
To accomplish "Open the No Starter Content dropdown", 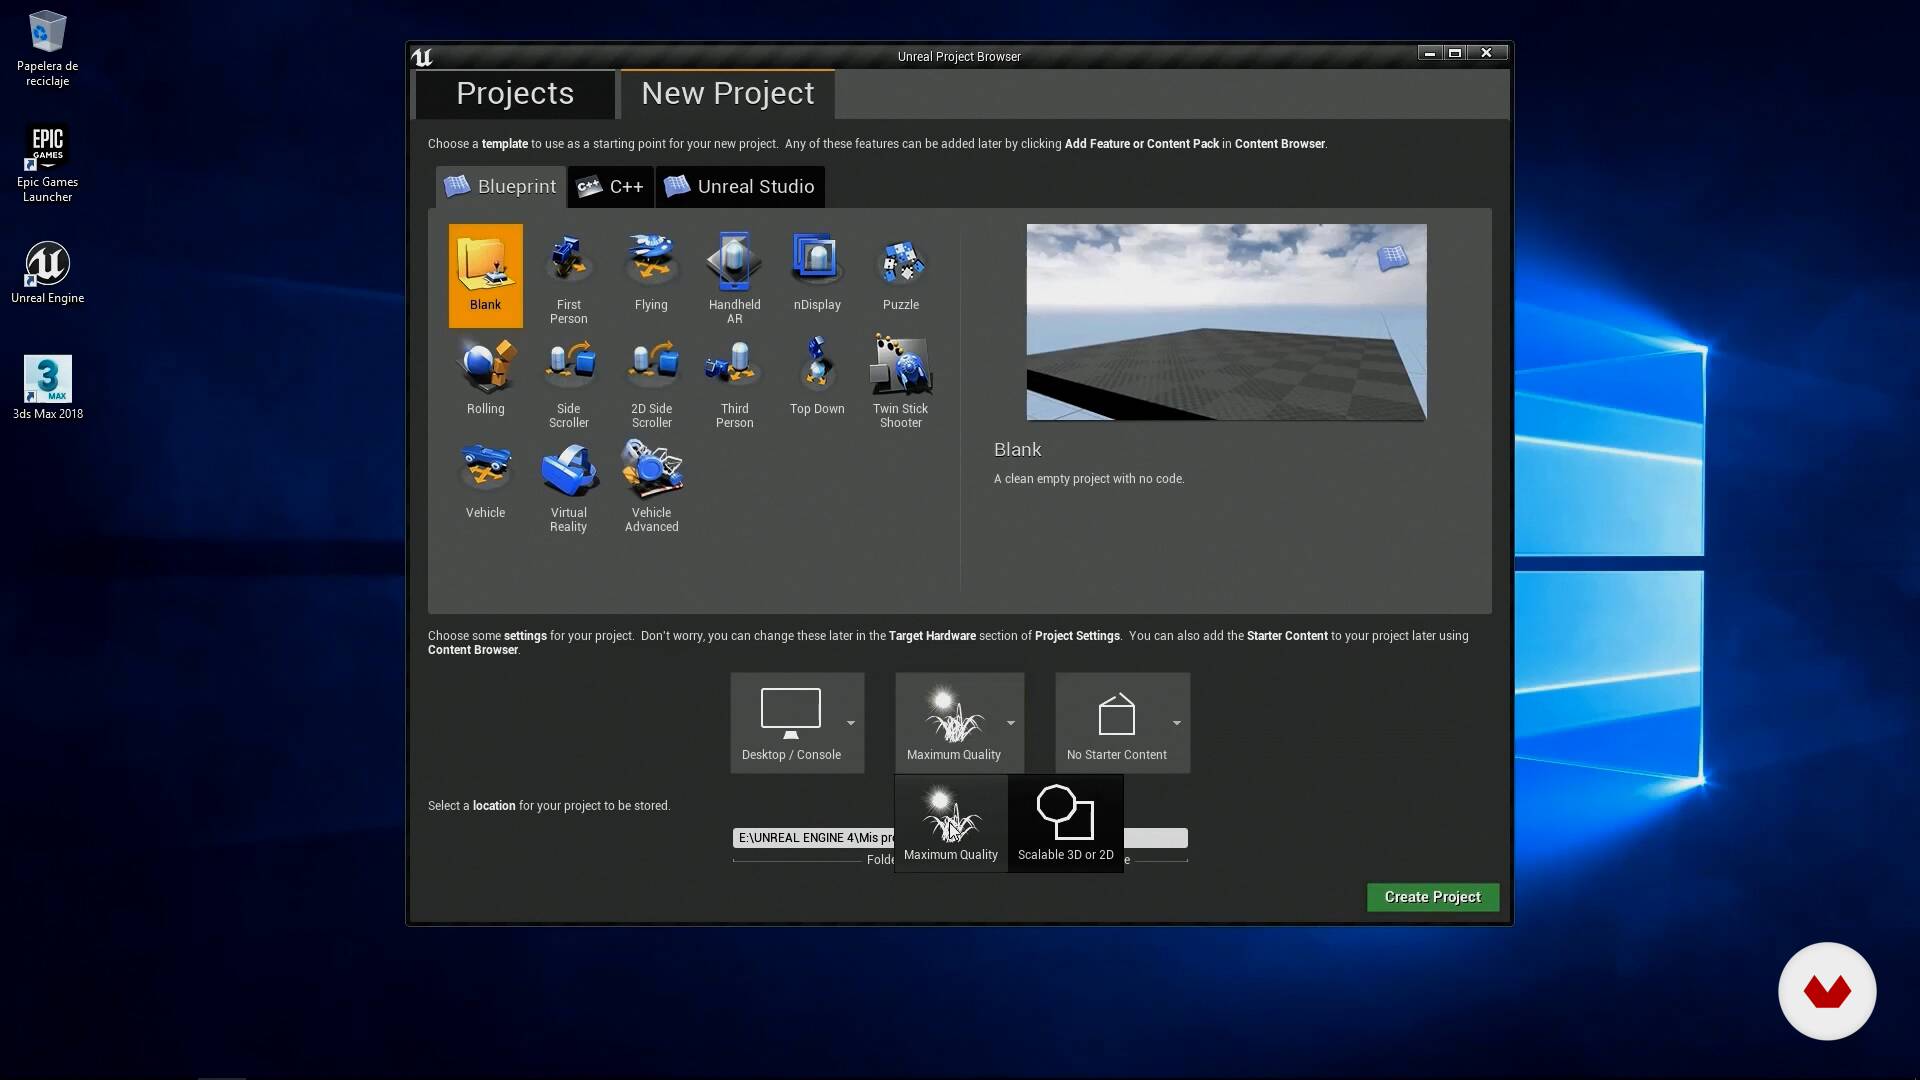I will pyautogui.click(x=1122, y=722).
